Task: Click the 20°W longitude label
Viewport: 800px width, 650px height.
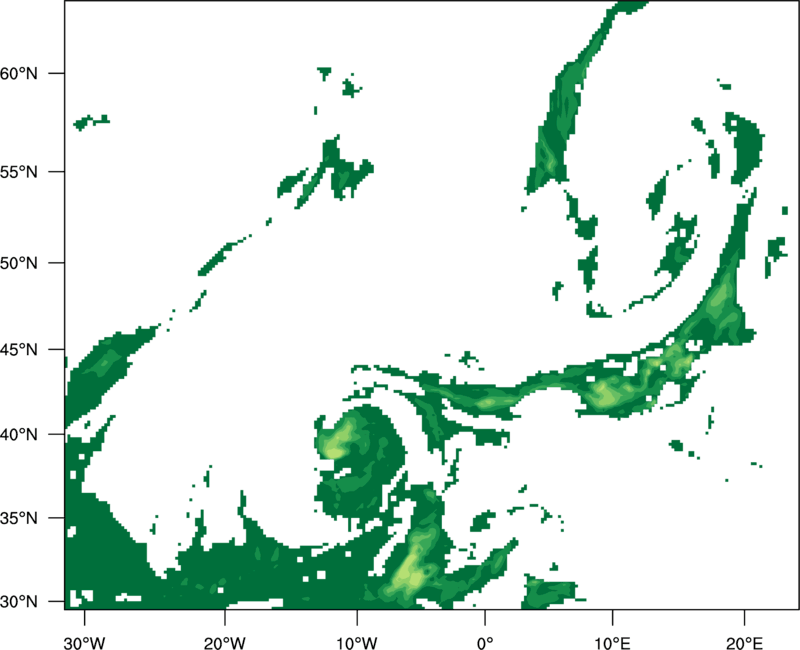Action: click(x=224, y=643)
